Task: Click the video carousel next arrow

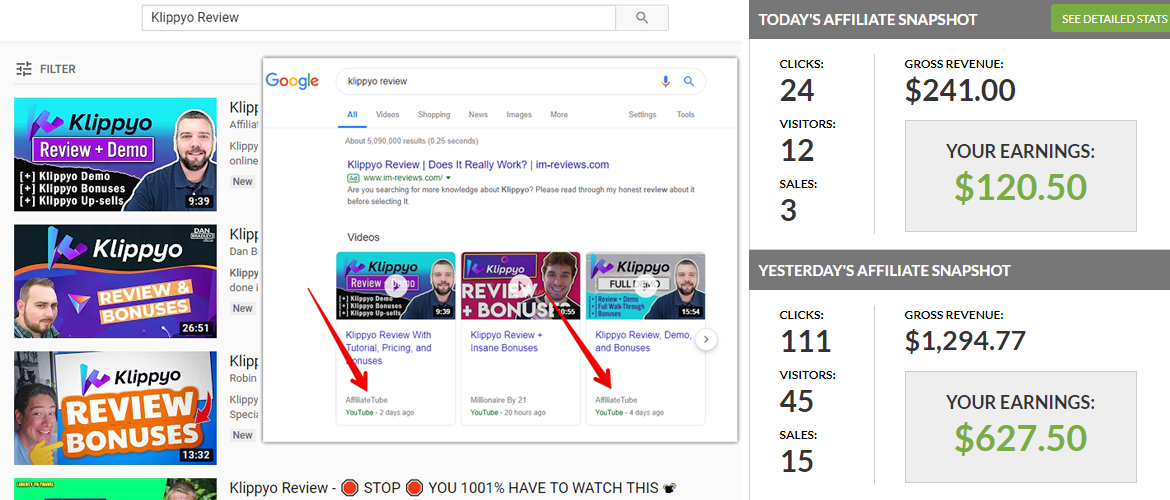Action: click(706, 340)
